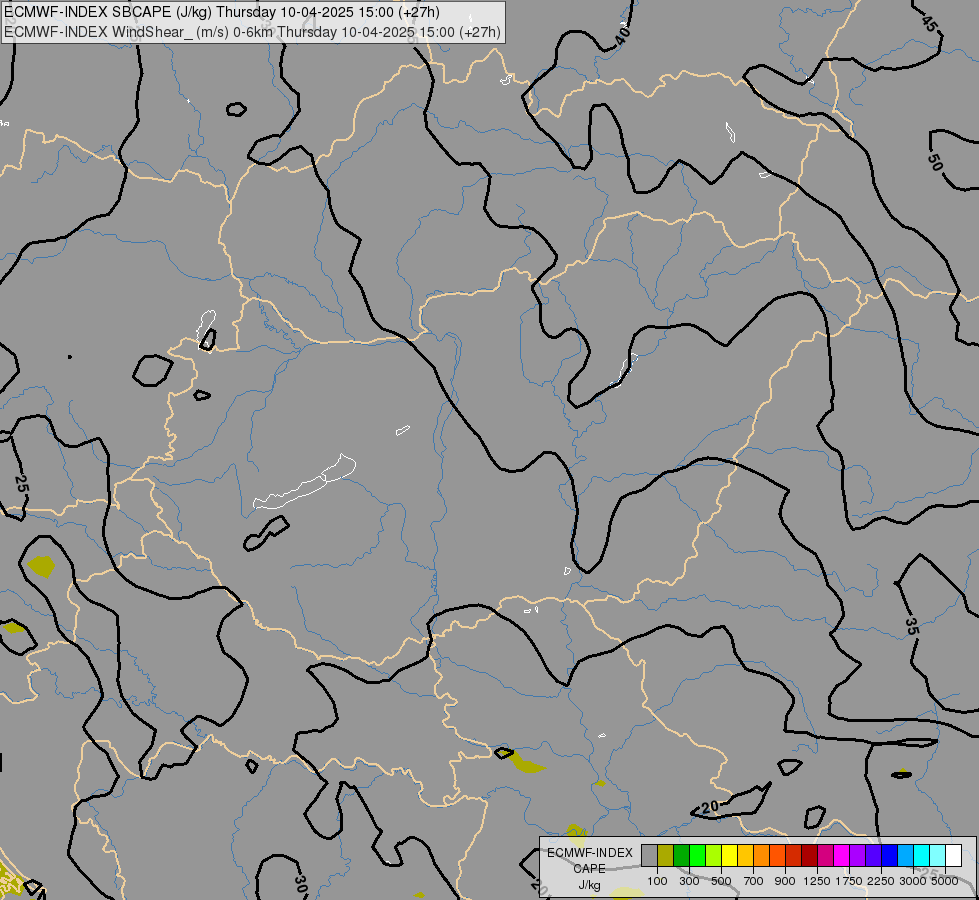979x900 pixels.
Task: Pick the white legend swatch
Action: (953, 856)
